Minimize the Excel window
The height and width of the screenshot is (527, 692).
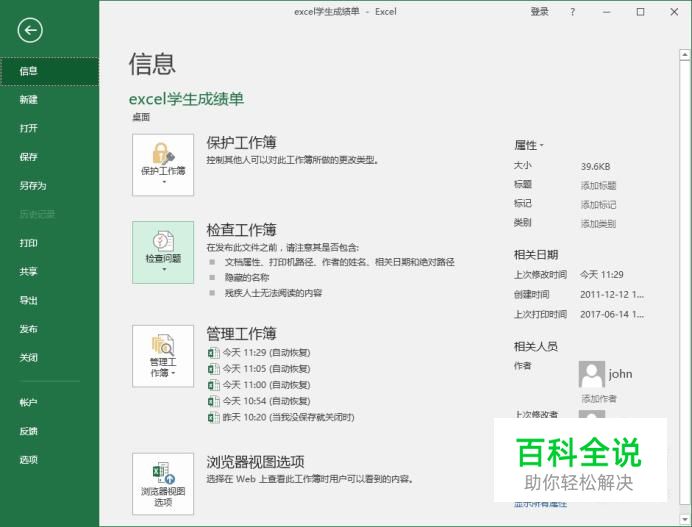point(607,12)
